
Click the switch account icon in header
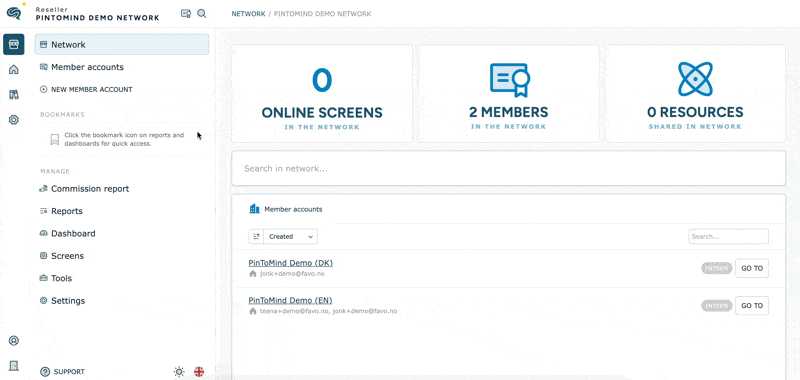(x=186, y=14)
